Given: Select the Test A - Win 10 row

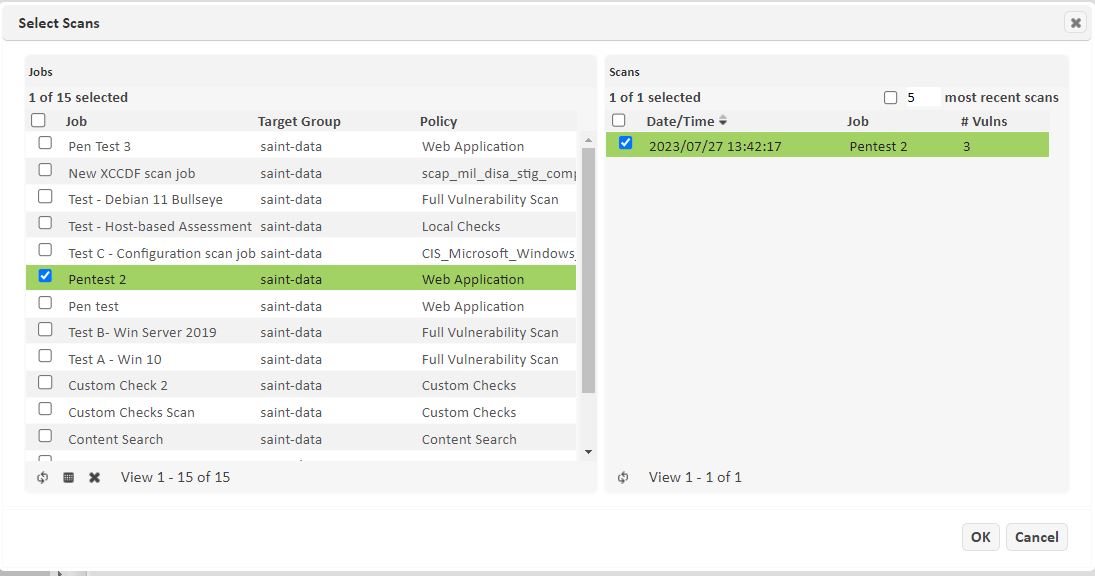Looking at the screenshot, I should coord(114,359).
